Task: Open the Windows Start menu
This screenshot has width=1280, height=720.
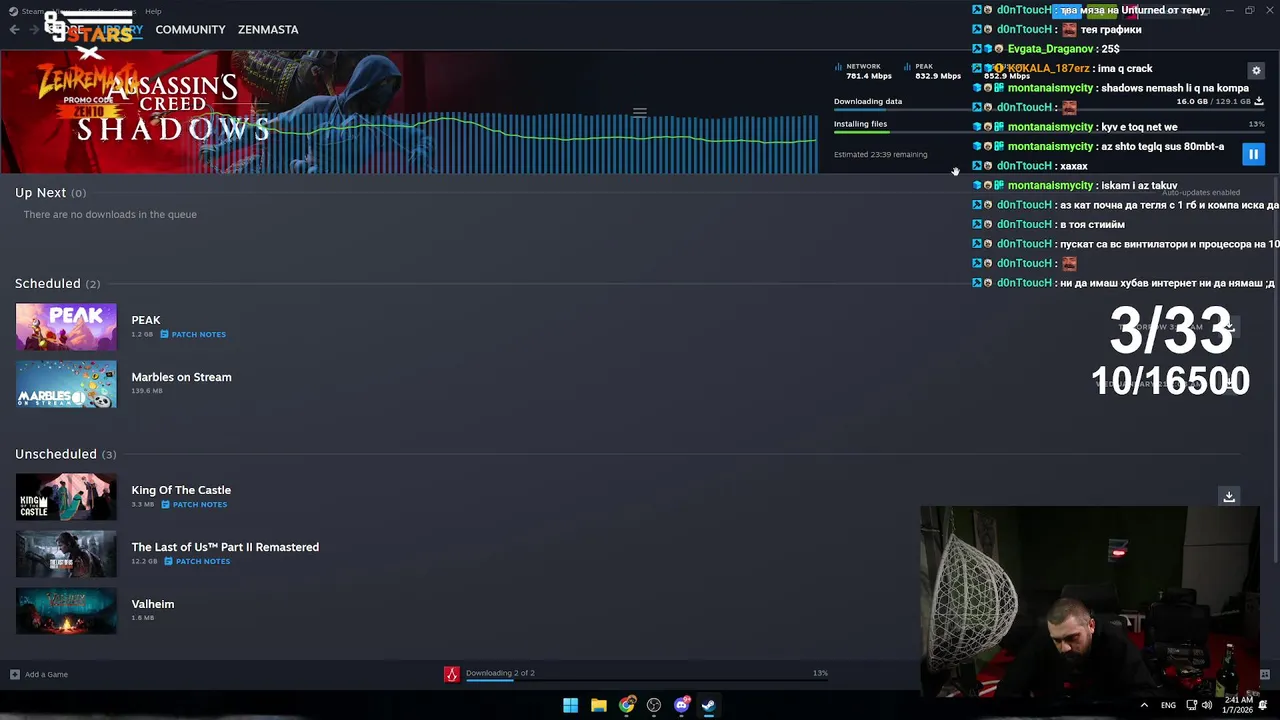Action: pyautogui.click(x=570, y=705)
